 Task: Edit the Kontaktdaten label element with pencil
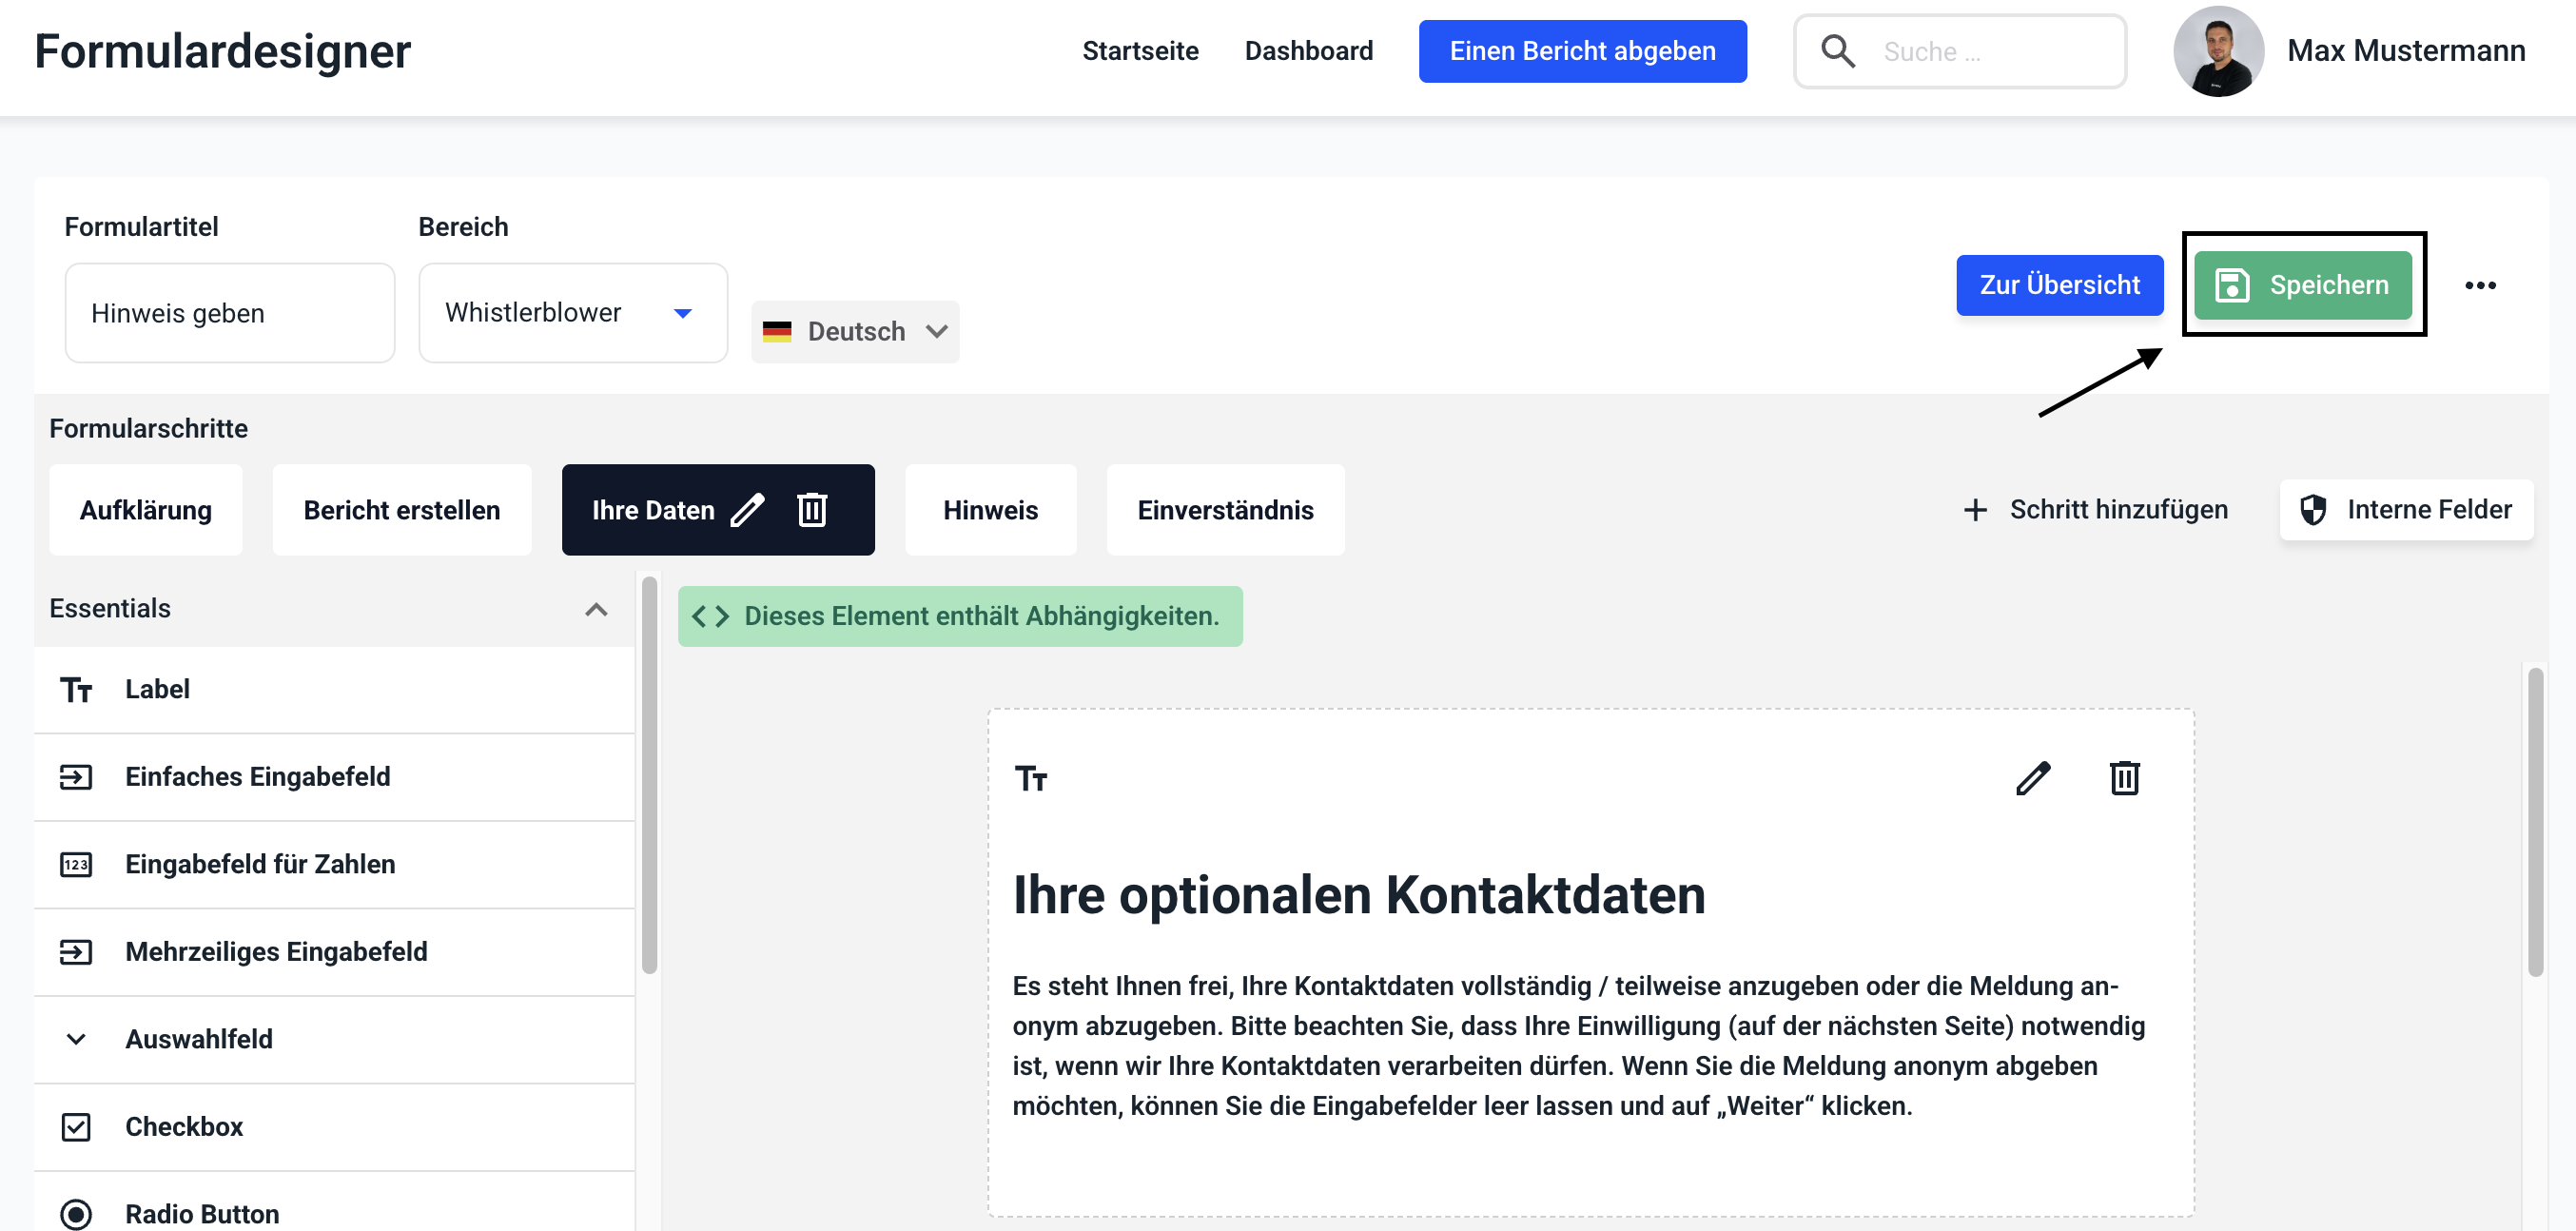pyautogui.click(x=2032, y=778)
